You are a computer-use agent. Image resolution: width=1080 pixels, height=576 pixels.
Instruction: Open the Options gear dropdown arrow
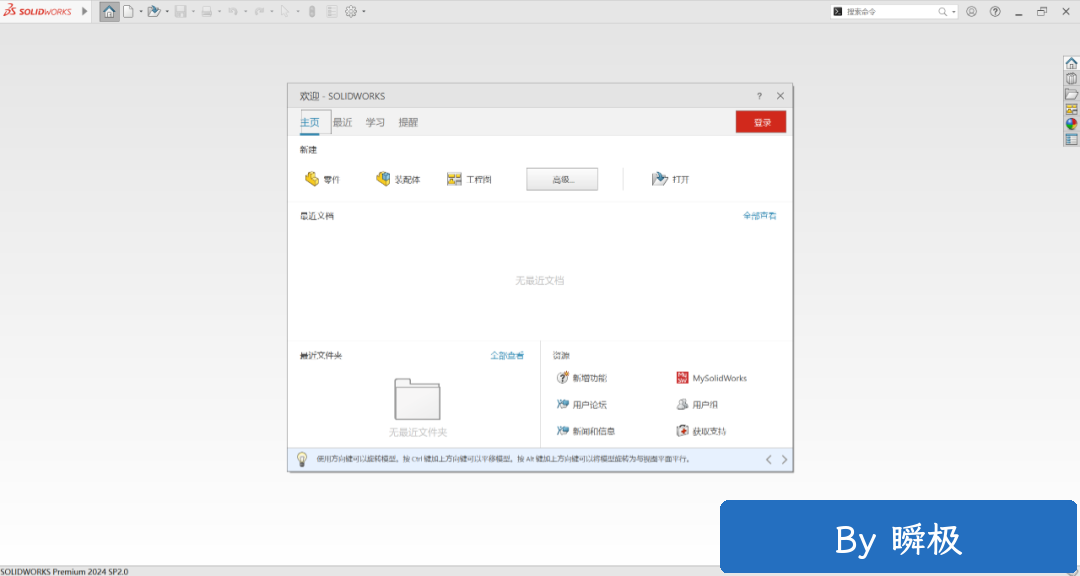[364, 12]
